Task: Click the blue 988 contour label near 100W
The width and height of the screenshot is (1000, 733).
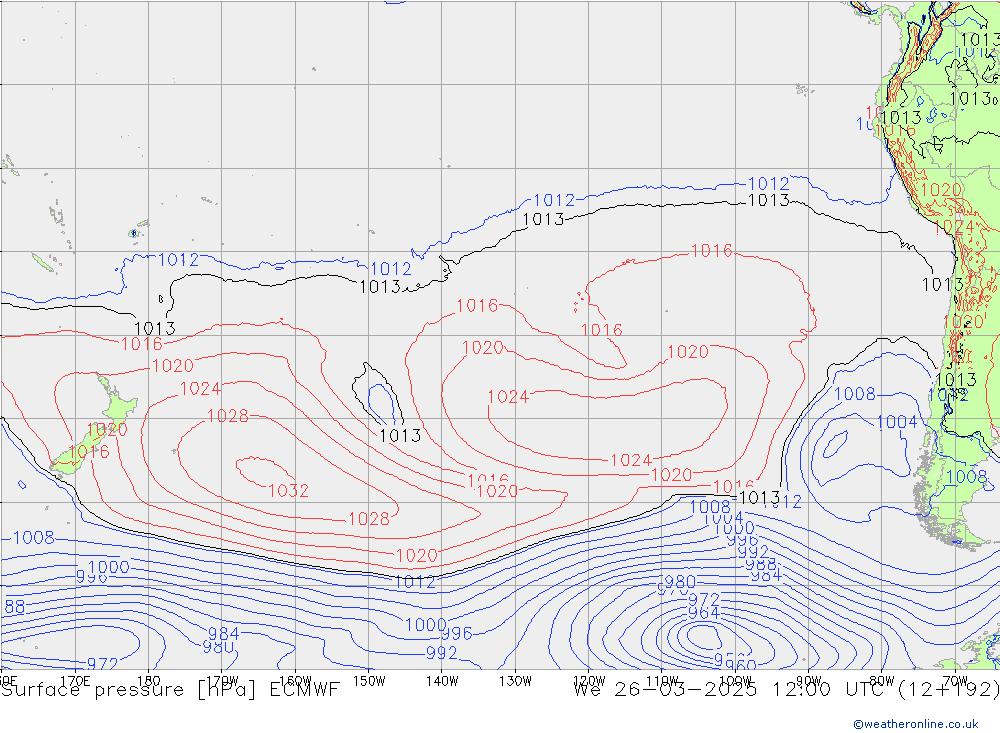Action: tap(760, 565)
